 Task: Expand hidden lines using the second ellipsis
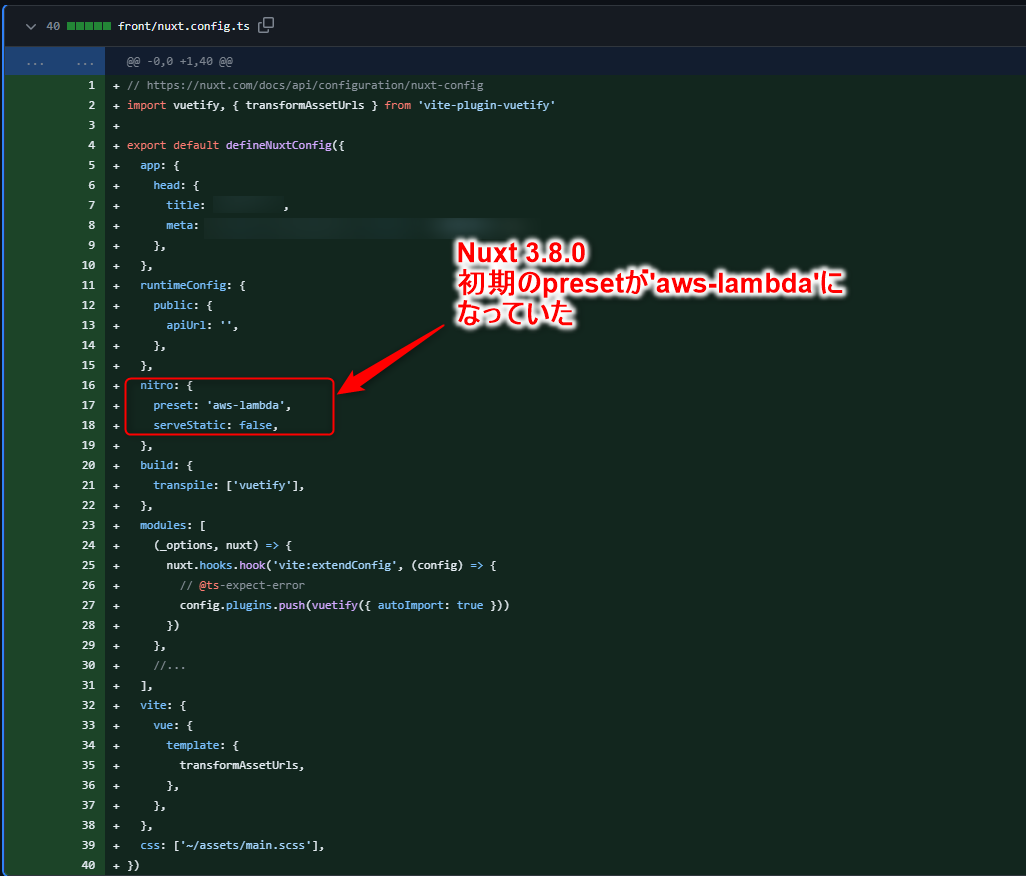[86, 62]
